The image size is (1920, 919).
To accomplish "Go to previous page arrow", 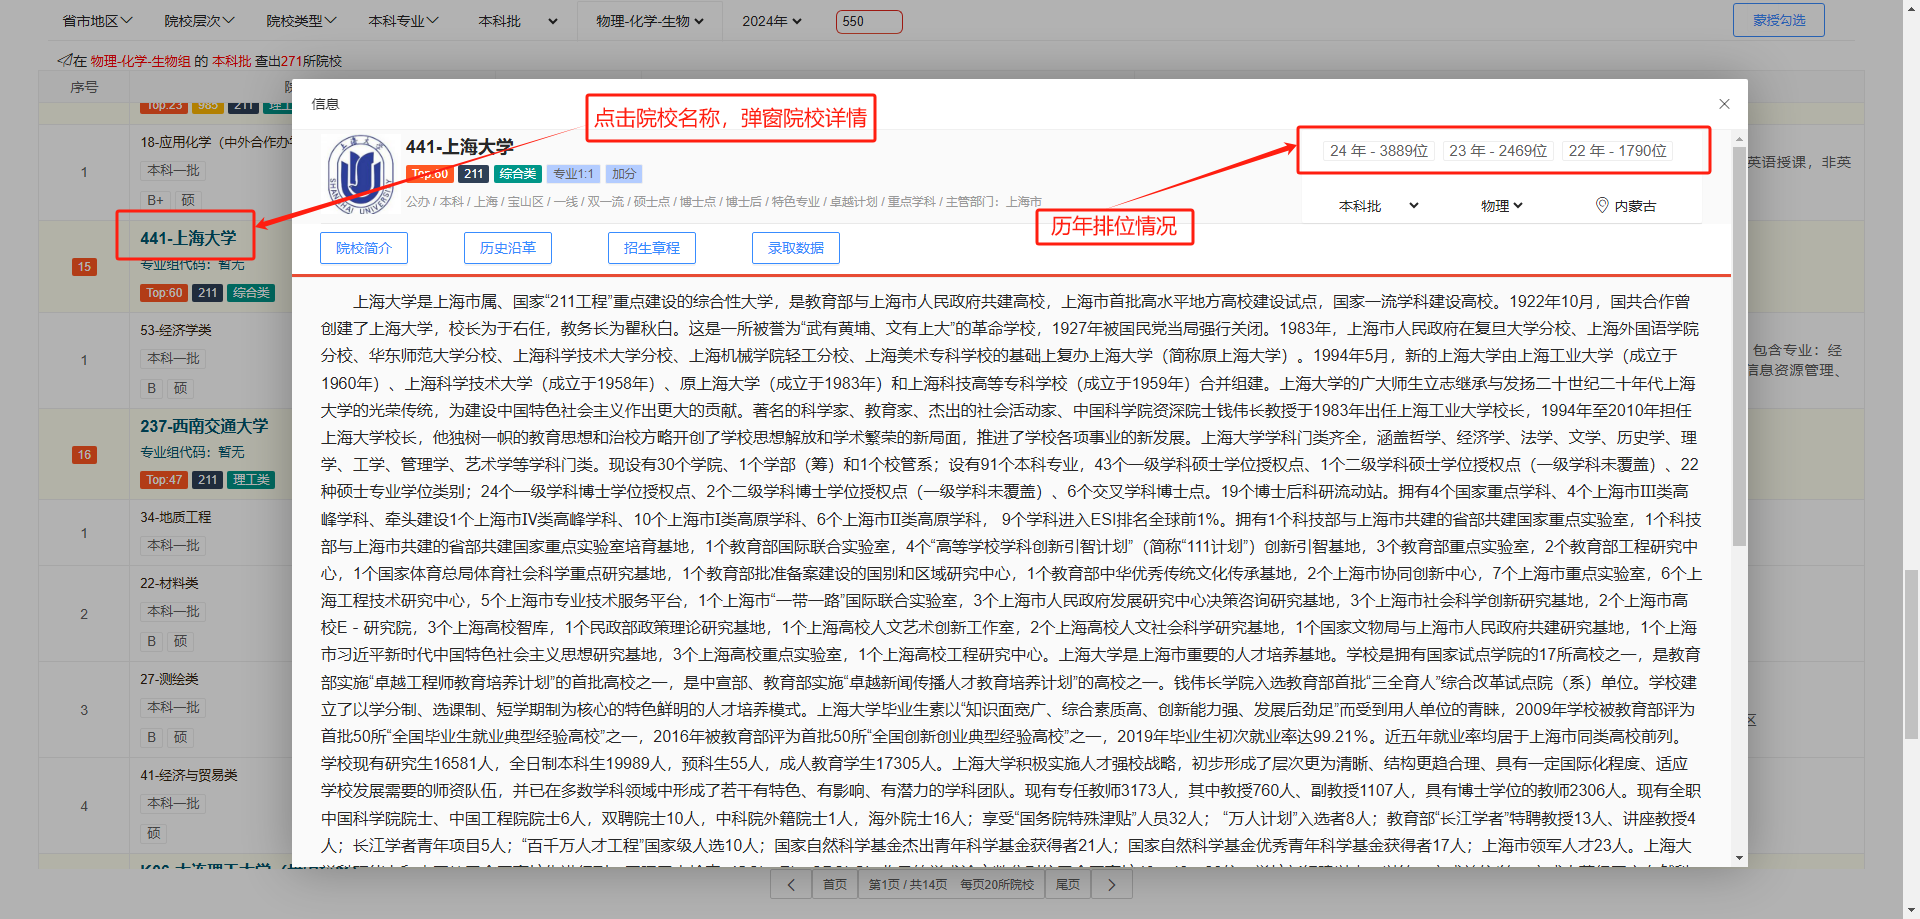I will click(x=791, y=884).
